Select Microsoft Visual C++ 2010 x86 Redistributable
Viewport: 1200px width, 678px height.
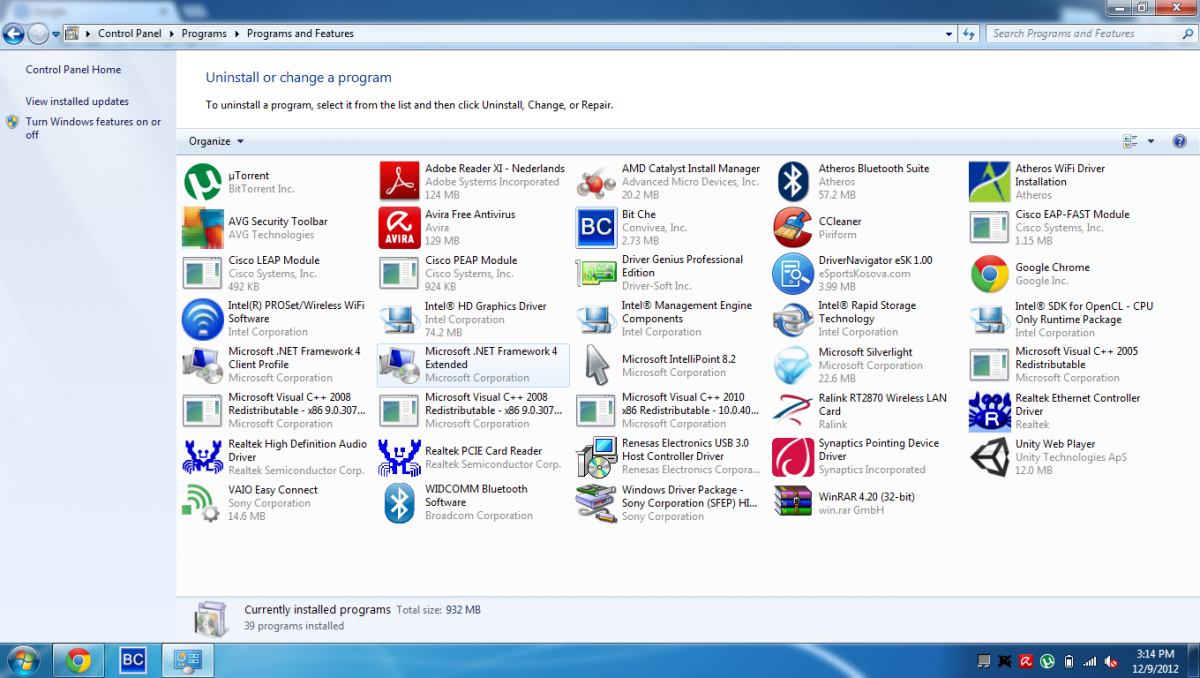tap(670, 411)
